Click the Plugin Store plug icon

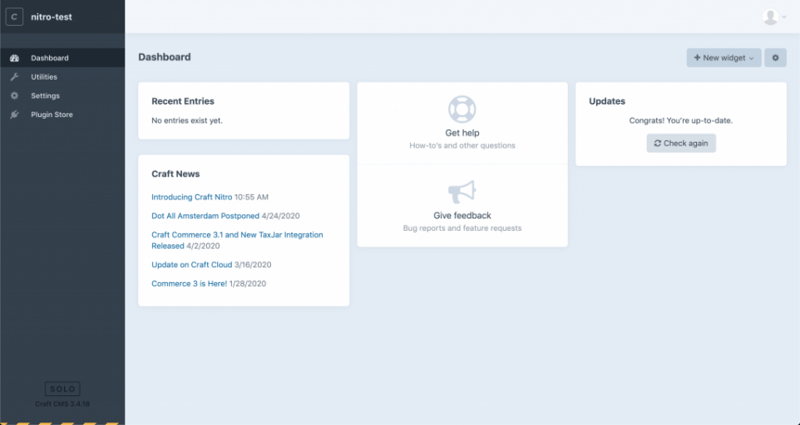pos(14,115)
